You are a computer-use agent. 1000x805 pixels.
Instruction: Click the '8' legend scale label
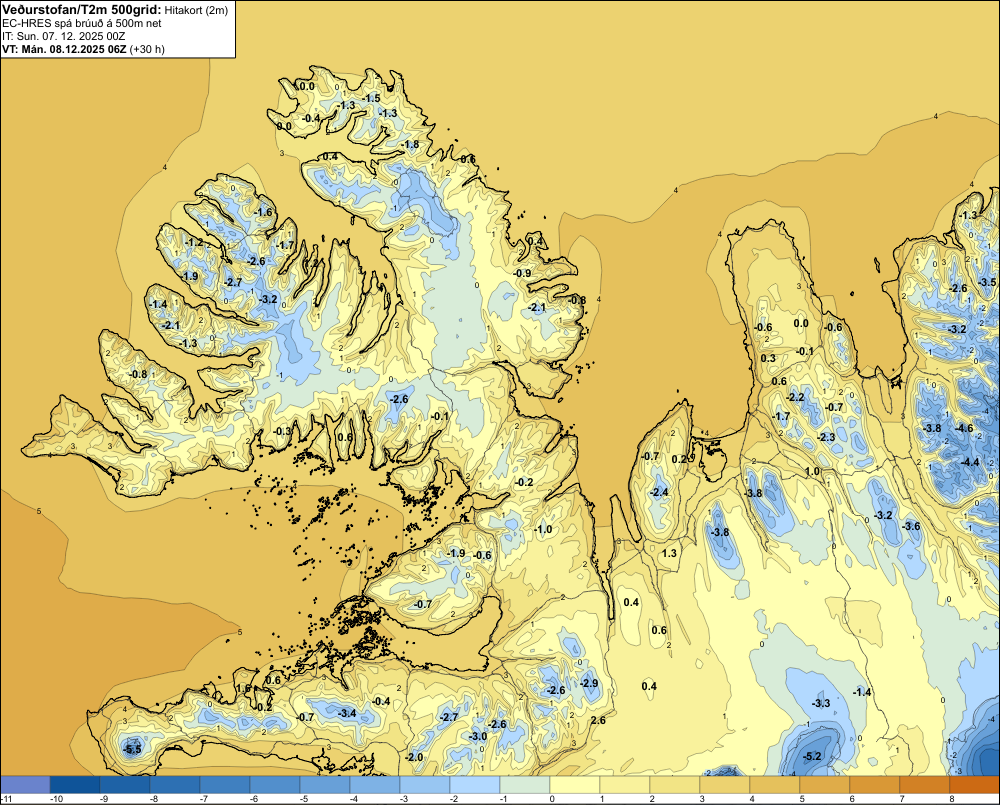tap(951, 799)
